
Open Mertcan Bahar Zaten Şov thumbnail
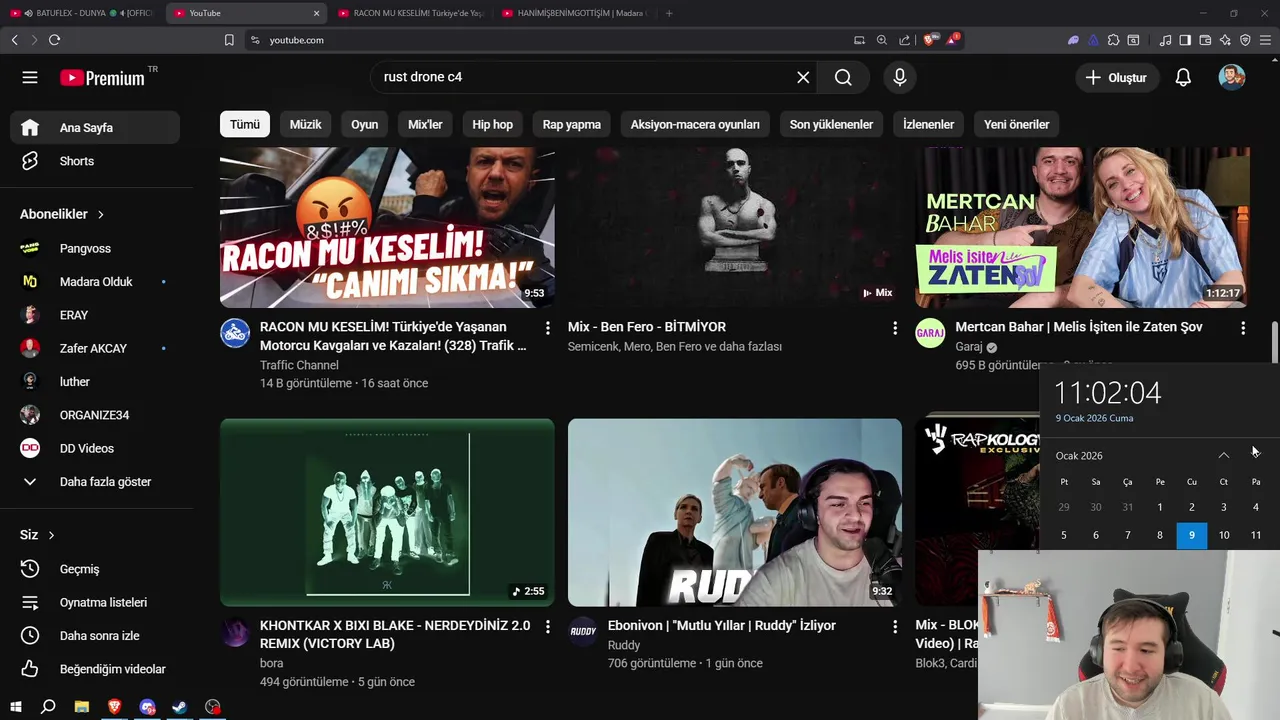coord(1082,227)
